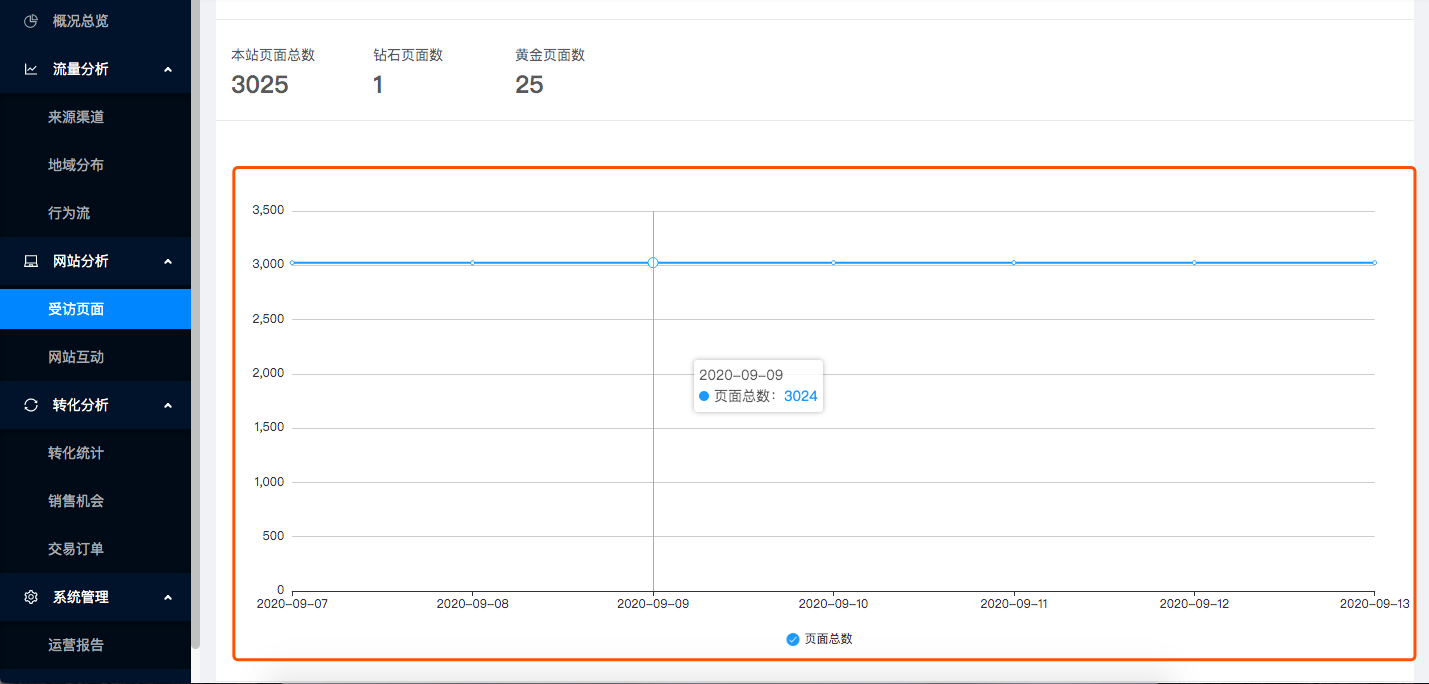Navigate to 转化统计
Image resolution: width=1429 pixels, height=684 pixels.
[x=76, y=453]
